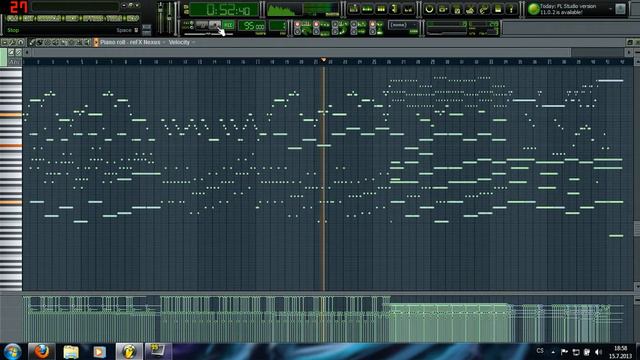This screenshot has width=640, height=360.
Task: Click the right arrow of horizontal scrollbar
Action: [629, 52]
